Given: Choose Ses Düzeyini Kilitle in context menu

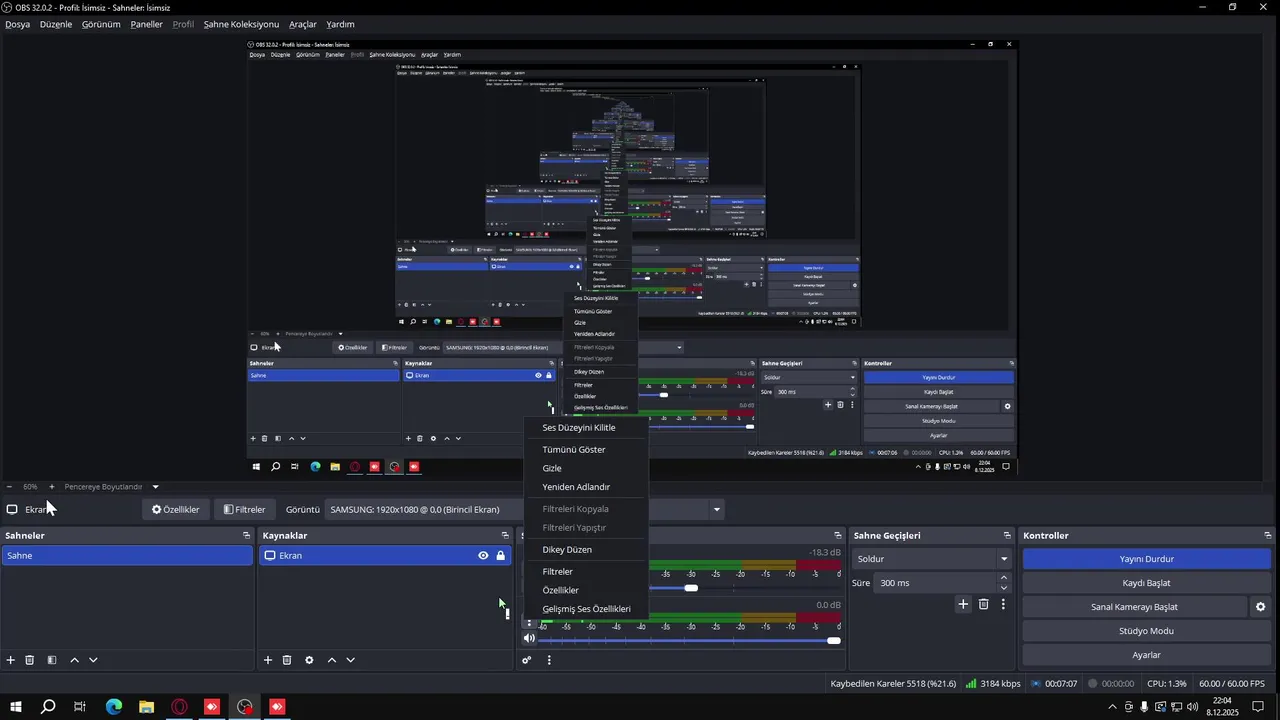Looking at the screenshot, I should click(x=587, y=428).
